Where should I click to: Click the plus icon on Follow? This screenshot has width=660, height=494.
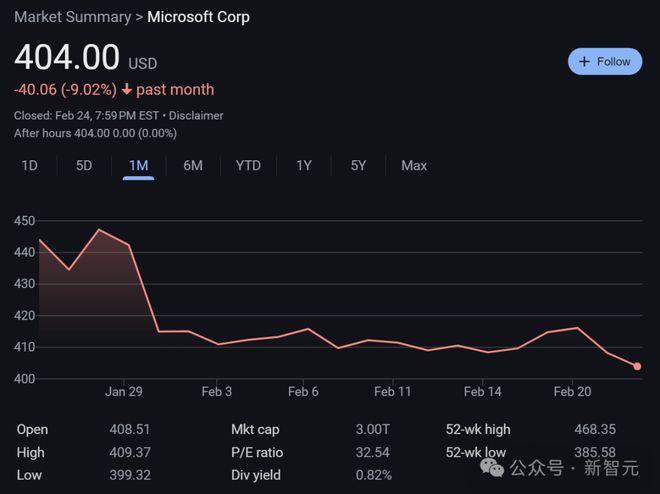585,61
